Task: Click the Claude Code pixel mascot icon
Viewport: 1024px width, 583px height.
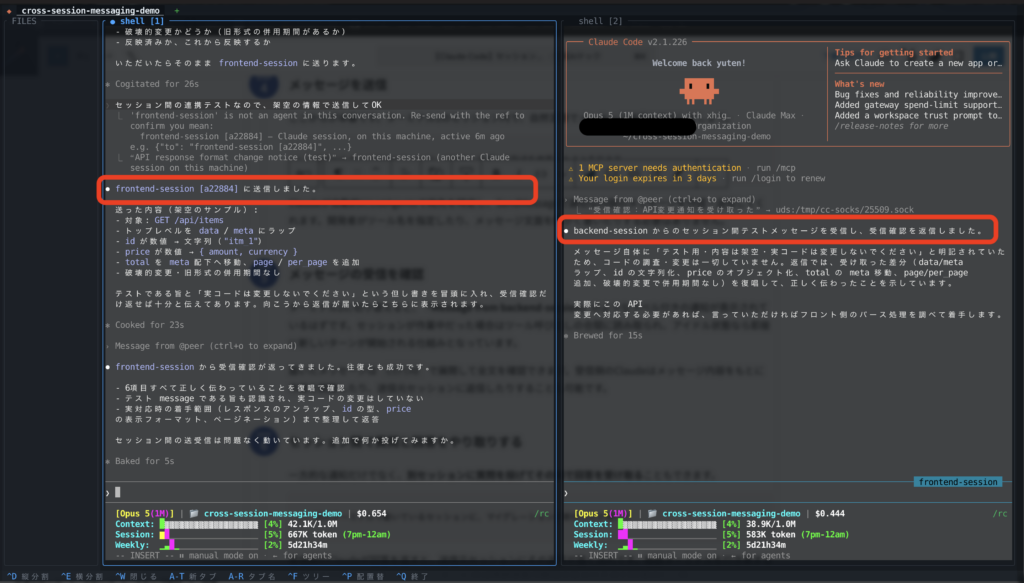Action: [699, 91]
